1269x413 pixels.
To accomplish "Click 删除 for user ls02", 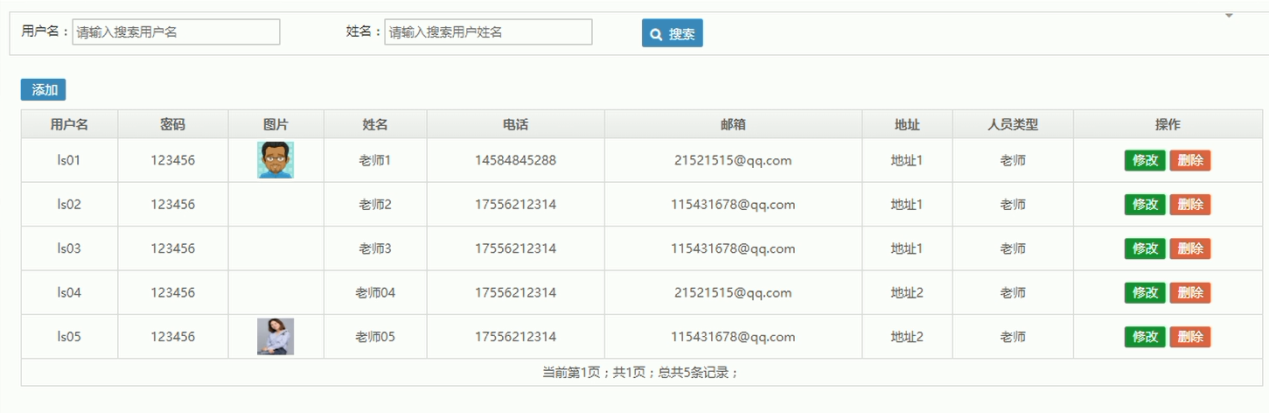I will pyautogui.click(x=1190, y=204).
